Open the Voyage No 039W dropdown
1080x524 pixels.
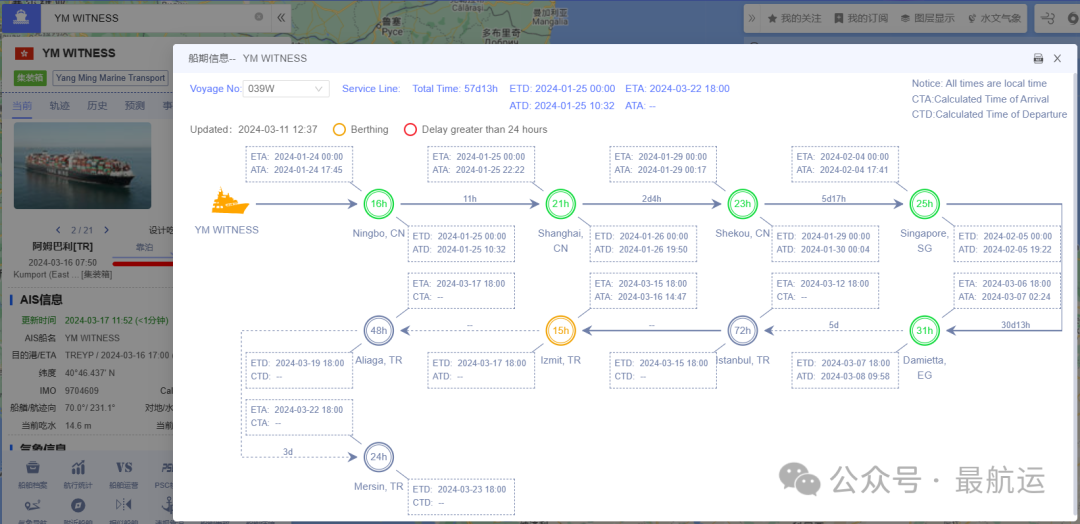[x=286, y=88]
